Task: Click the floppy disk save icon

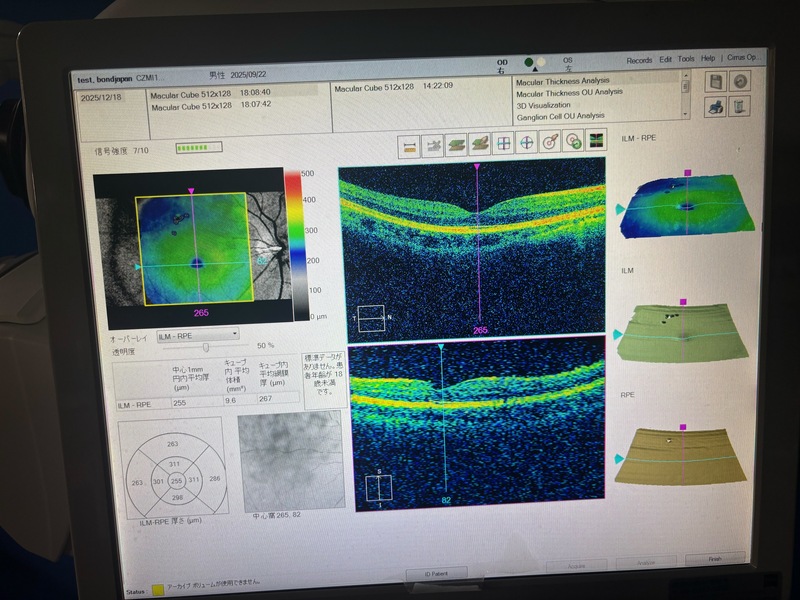Action: coord(715,82)
